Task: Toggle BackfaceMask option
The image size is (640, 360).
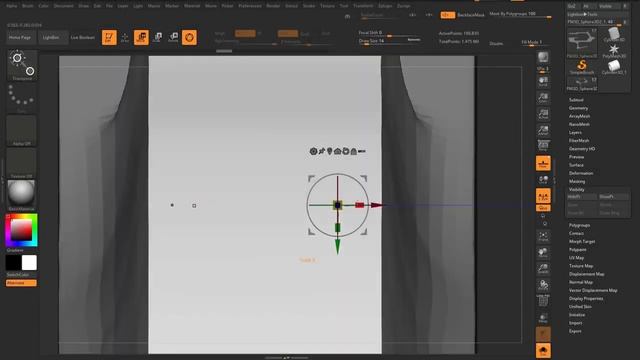Action: (470, 15)
